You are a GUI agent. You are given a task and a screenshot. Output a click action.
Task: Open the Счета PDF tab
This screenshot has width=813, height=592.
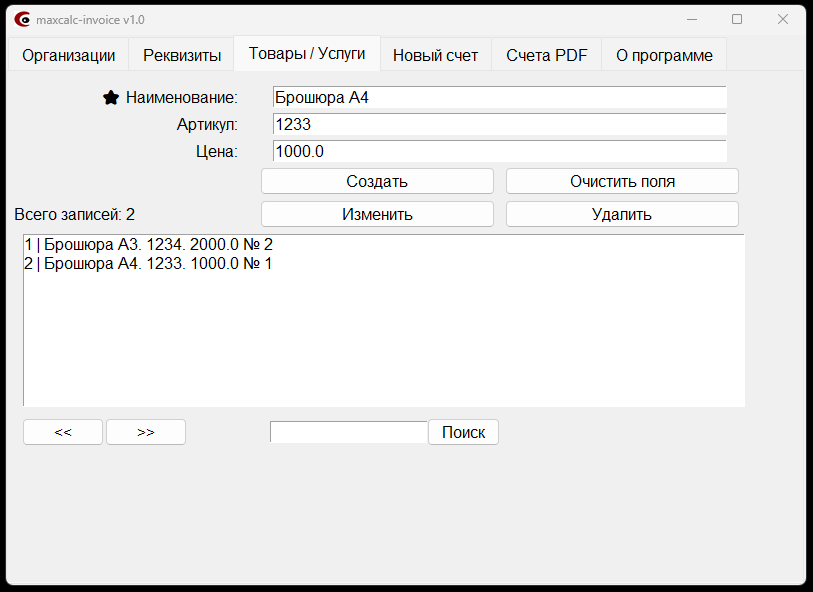coord(546,55)
